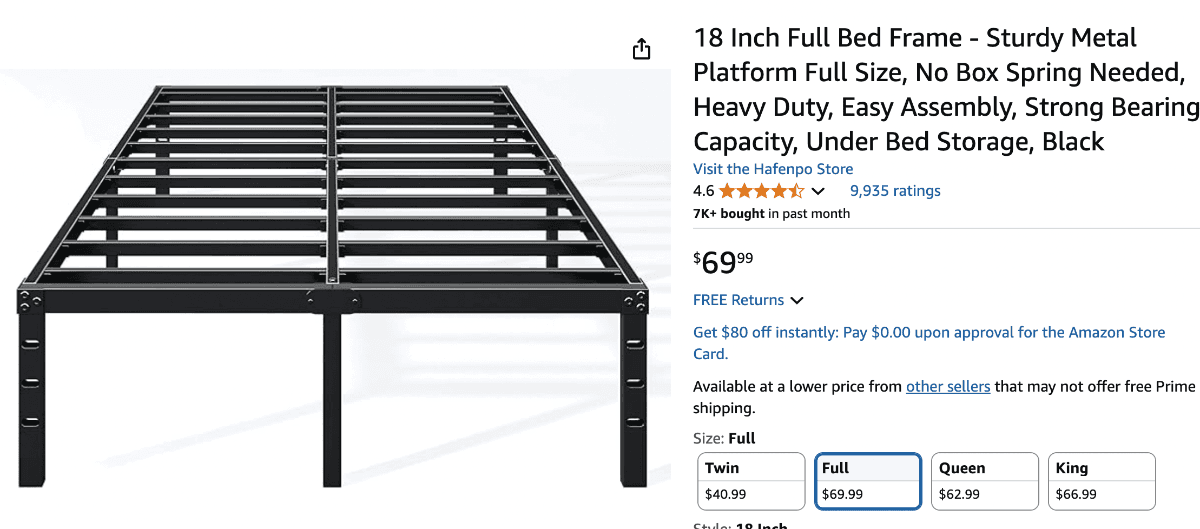Open the 9,935 ratings link
Screen dimensions: 1200x529
pyautogui.click(x=895, y=191)
